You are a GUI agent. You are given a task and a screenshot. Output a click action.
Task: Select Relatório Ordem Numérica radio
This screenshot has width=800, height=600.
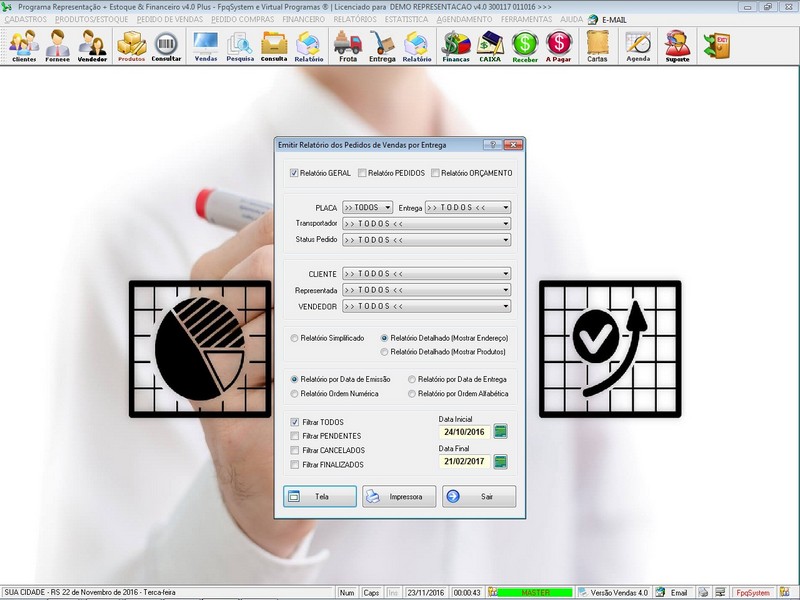[294, 393]
